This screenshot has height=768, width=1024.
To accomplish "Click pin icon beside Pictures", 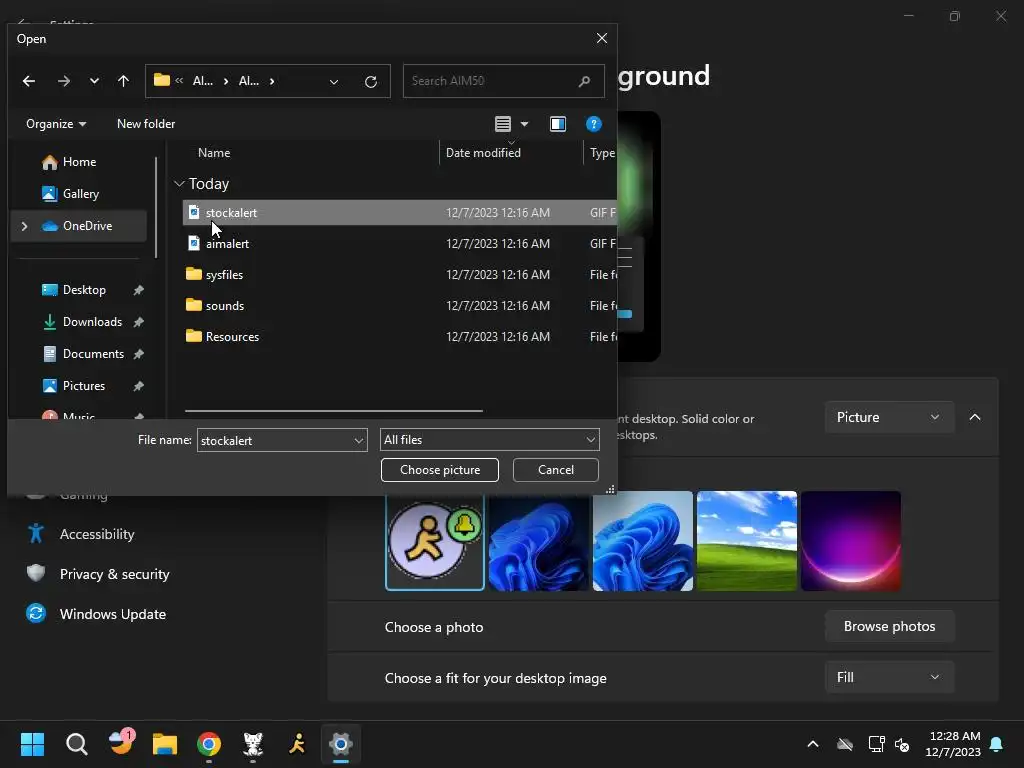I will tap(138, 386).
